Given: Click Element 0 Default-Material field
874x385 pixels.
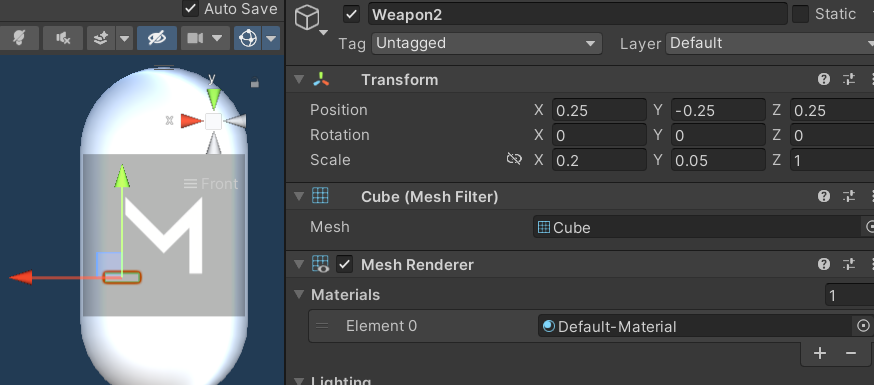Looking at the screenshot, I should [x=695, y=326].
